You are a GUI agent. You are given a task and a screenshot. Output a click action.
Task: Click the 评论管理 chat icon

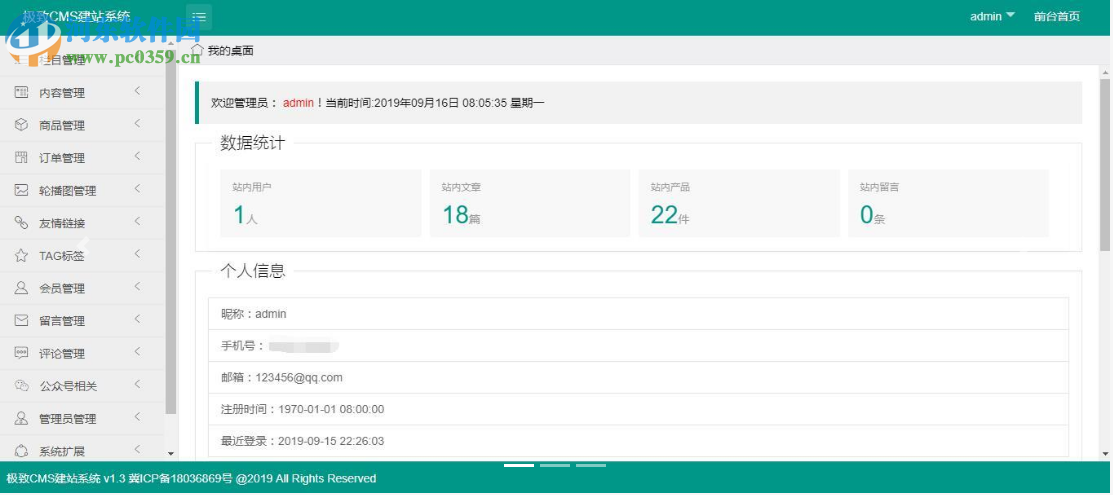(21, 353)
